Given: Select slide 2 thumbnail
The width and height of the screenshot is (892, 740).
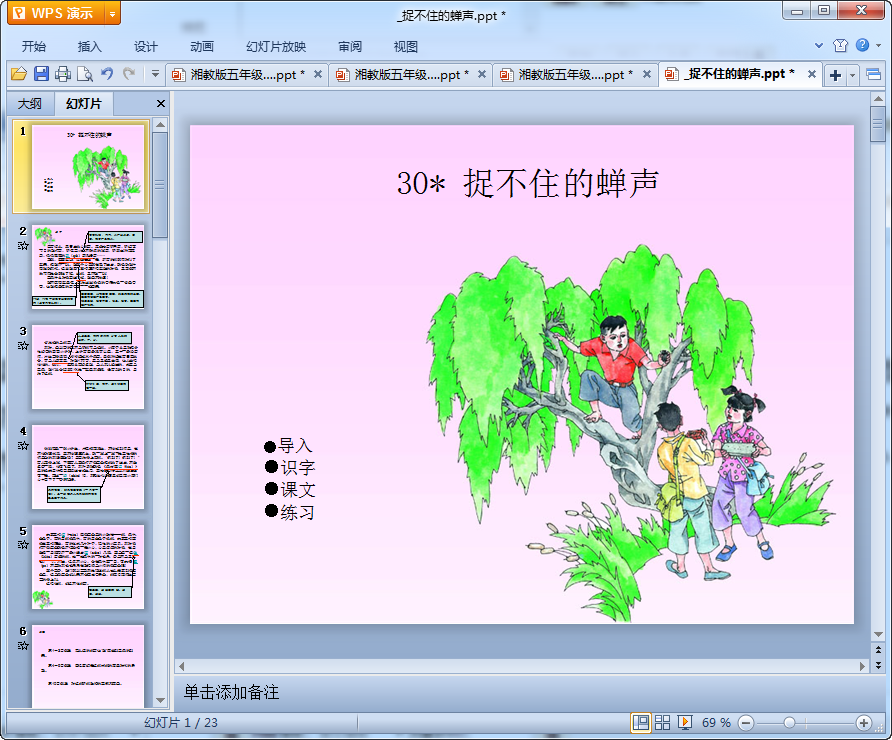Looking at the screenshot, I should [88, 267].
